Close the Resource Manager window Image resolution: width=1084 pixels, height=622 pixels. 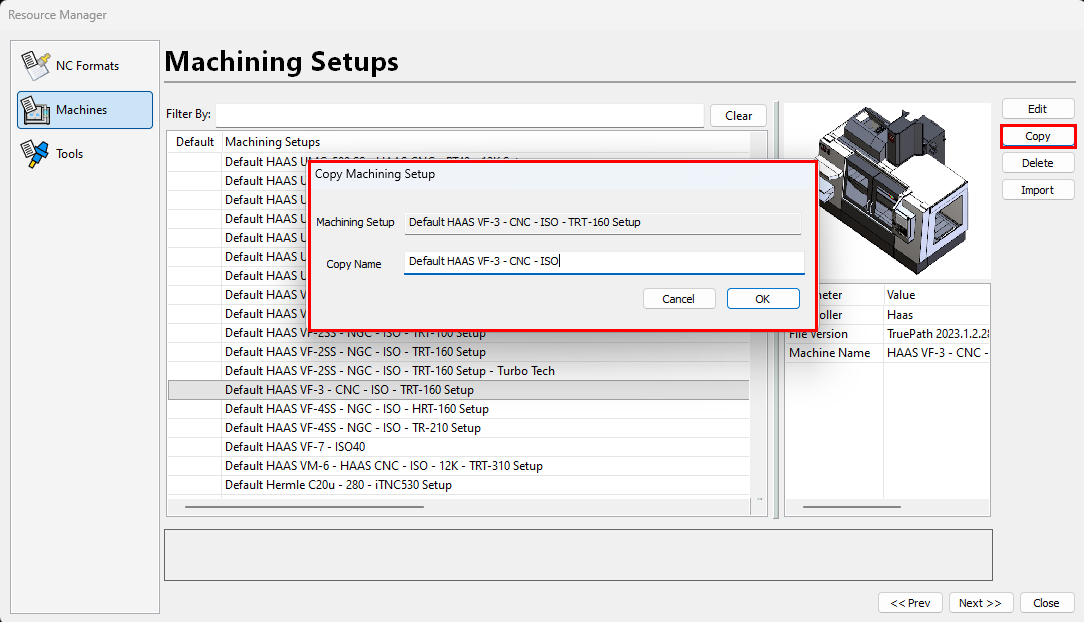pos(1046,603)
